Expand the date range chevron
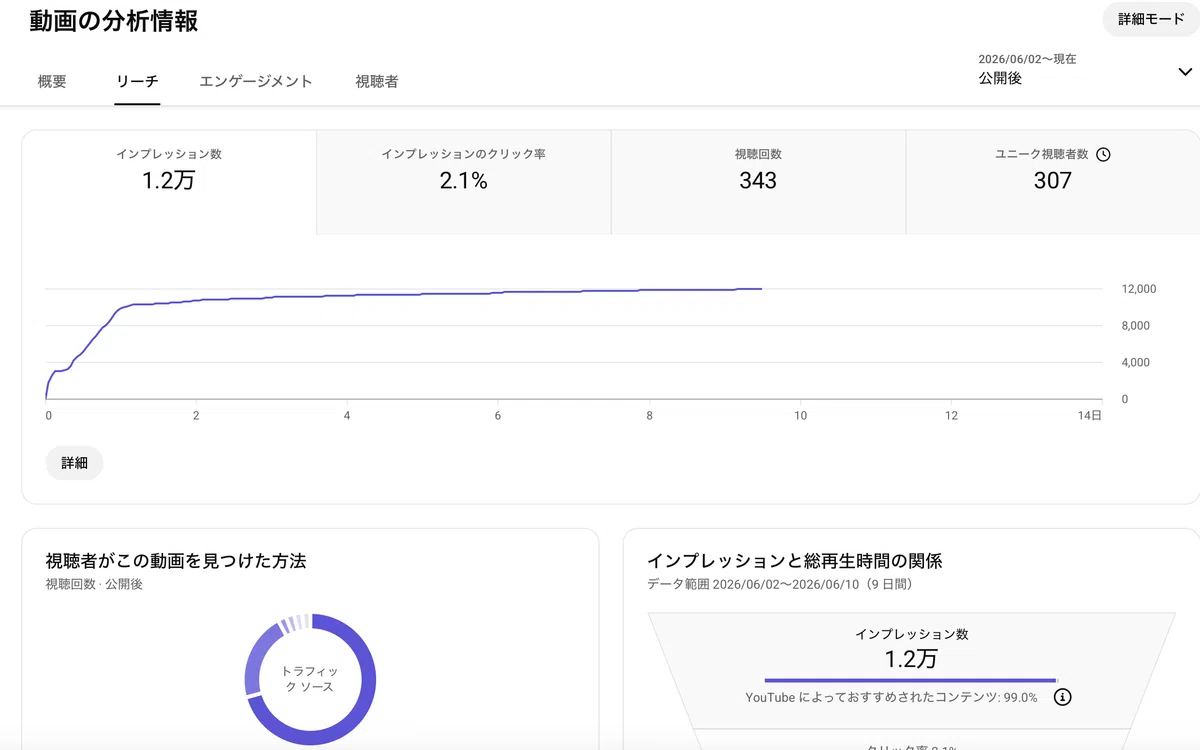Image resolution: width=1200 pixels, height=750 pixels. 1185,71
